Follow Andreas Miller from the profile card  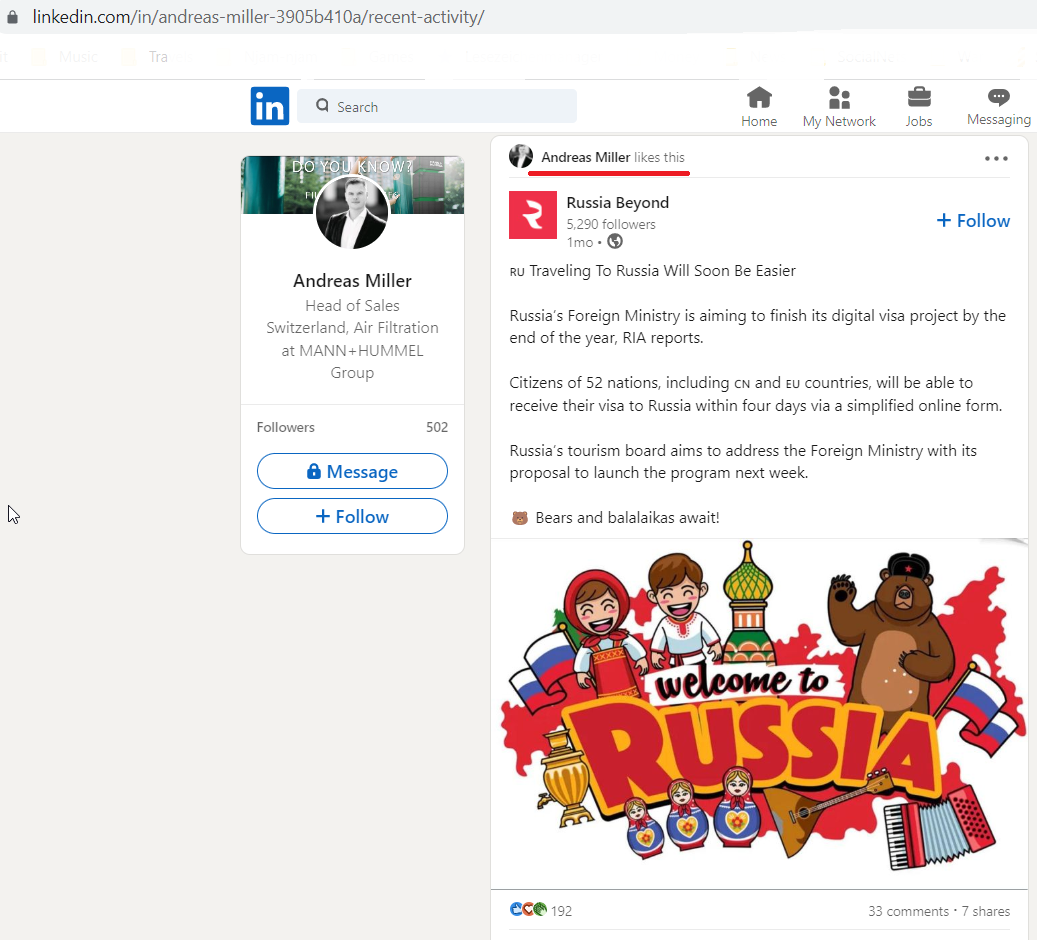[353, 516]
